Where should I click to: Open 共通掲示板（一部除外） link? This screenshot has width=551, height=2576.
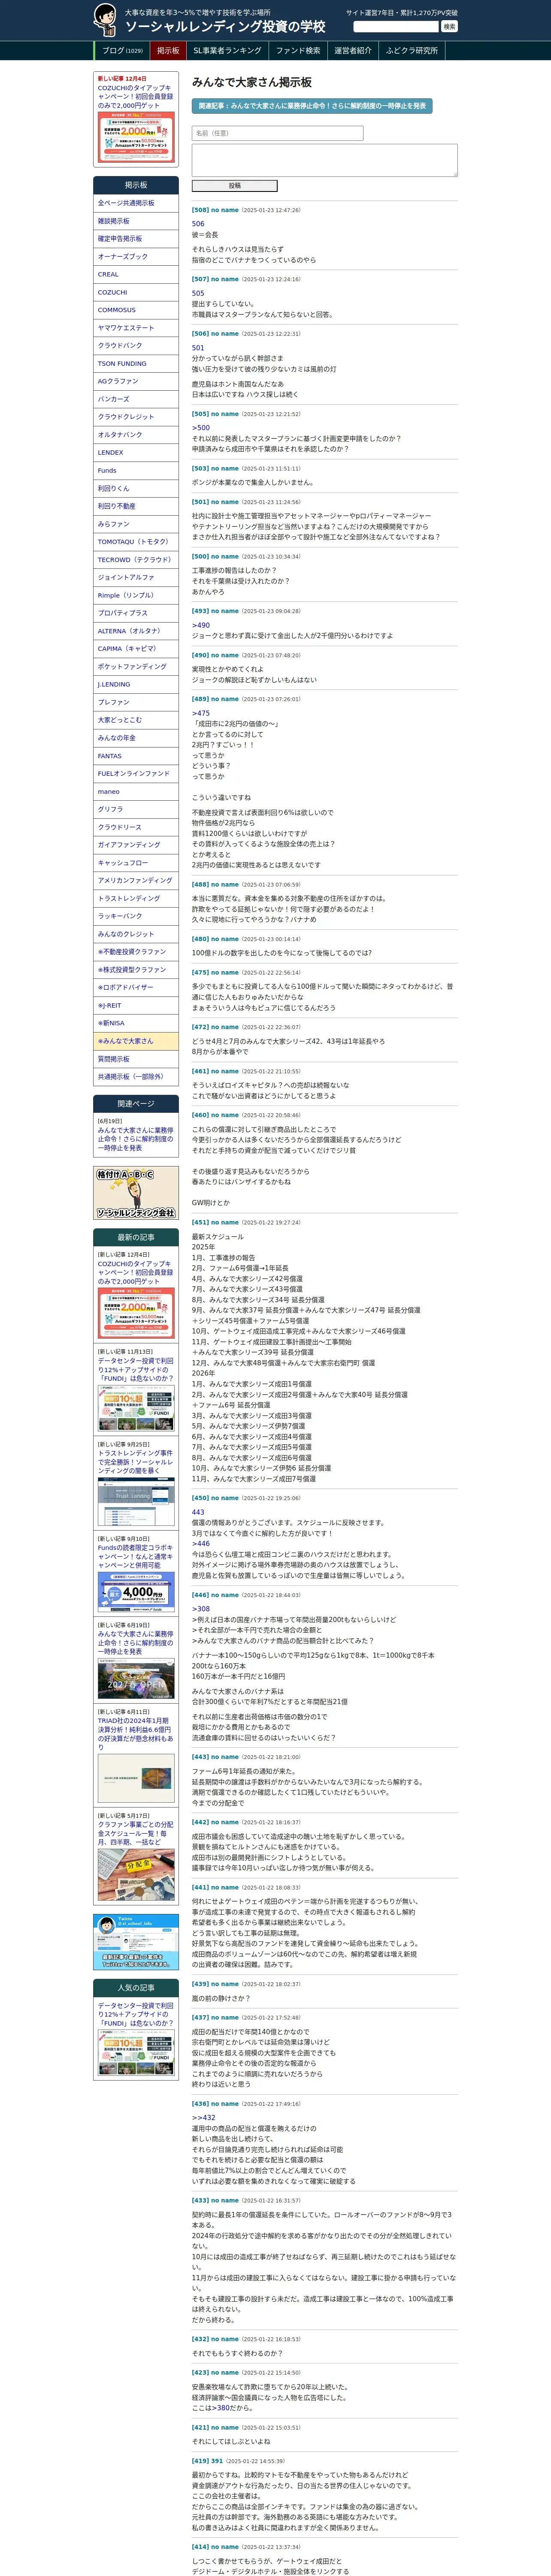(136, 1077)
